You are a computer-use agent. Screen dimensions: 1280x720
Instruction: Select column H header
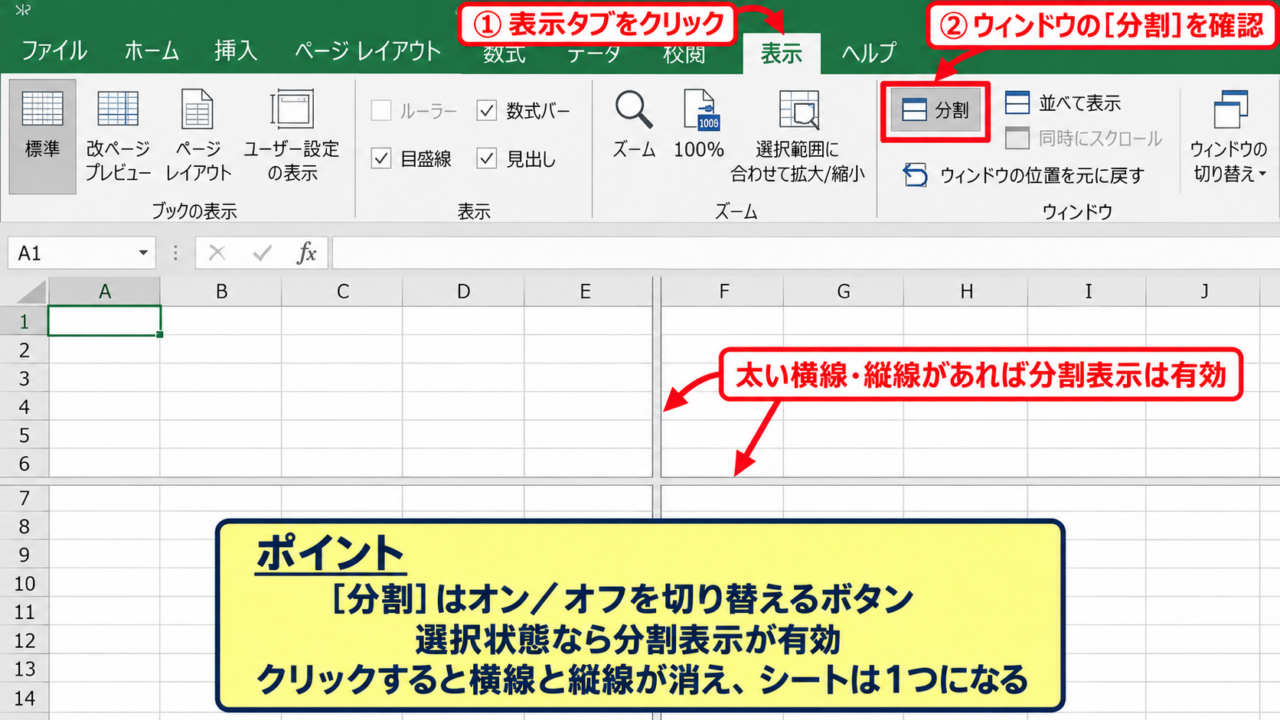pos(966,291)
